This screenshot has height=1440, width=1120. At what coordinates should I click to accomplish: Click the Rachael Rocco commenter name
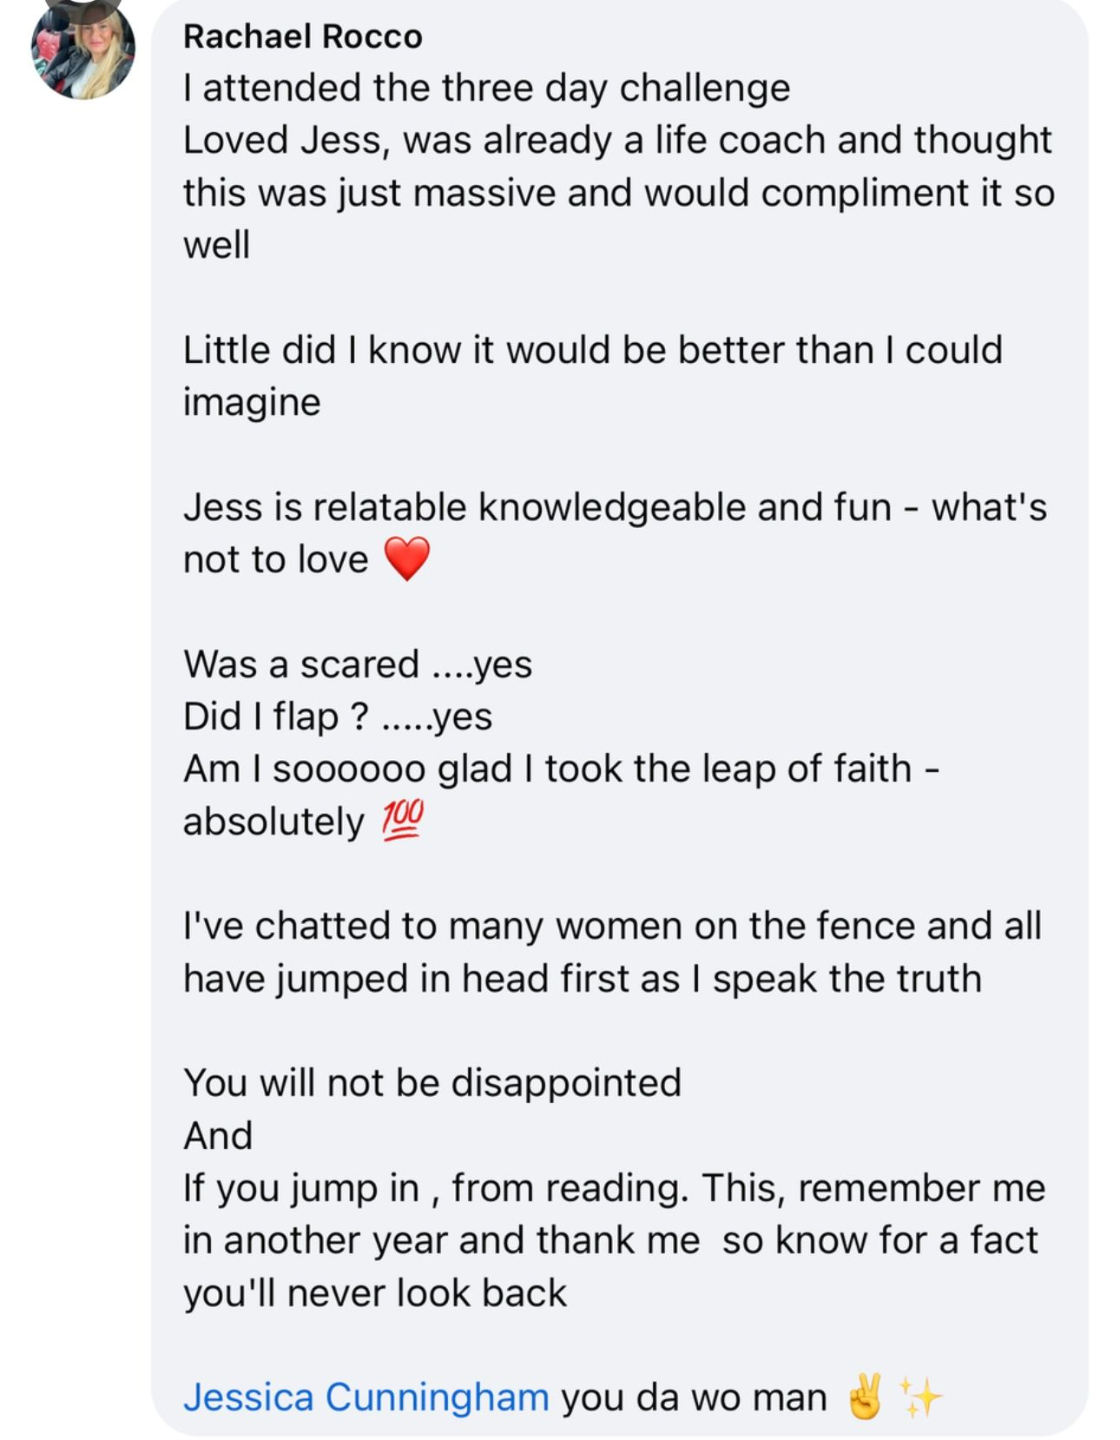click(x=302, y=37)
